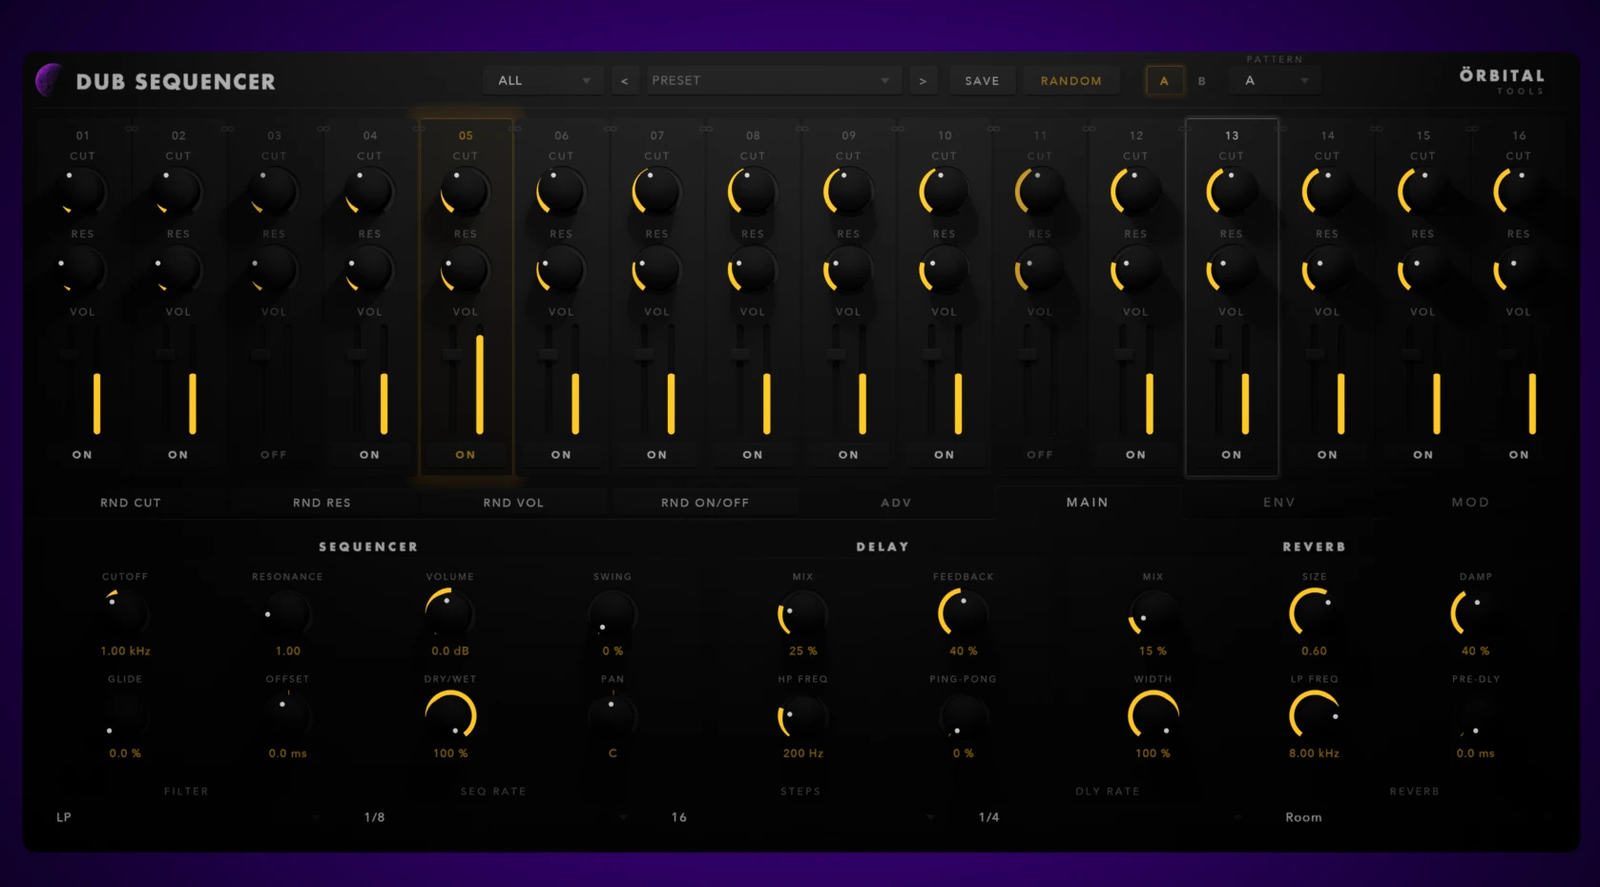
Task: Click the step 13 VOL fader
Action: coord(1219,356)
